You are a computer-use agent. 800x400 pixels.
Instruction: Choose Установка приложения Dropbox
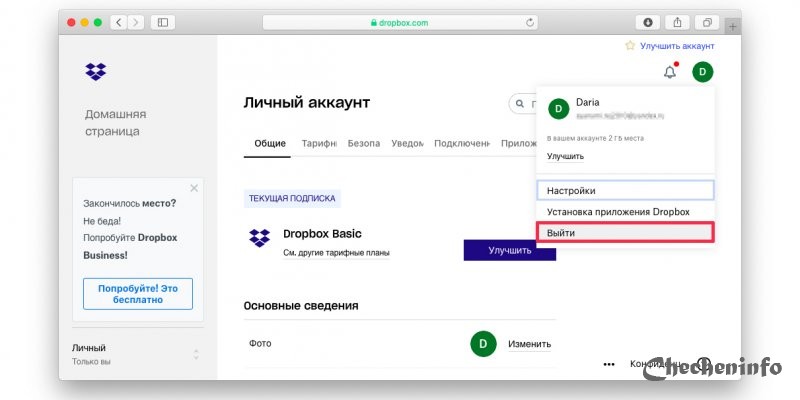click(625, 212)
